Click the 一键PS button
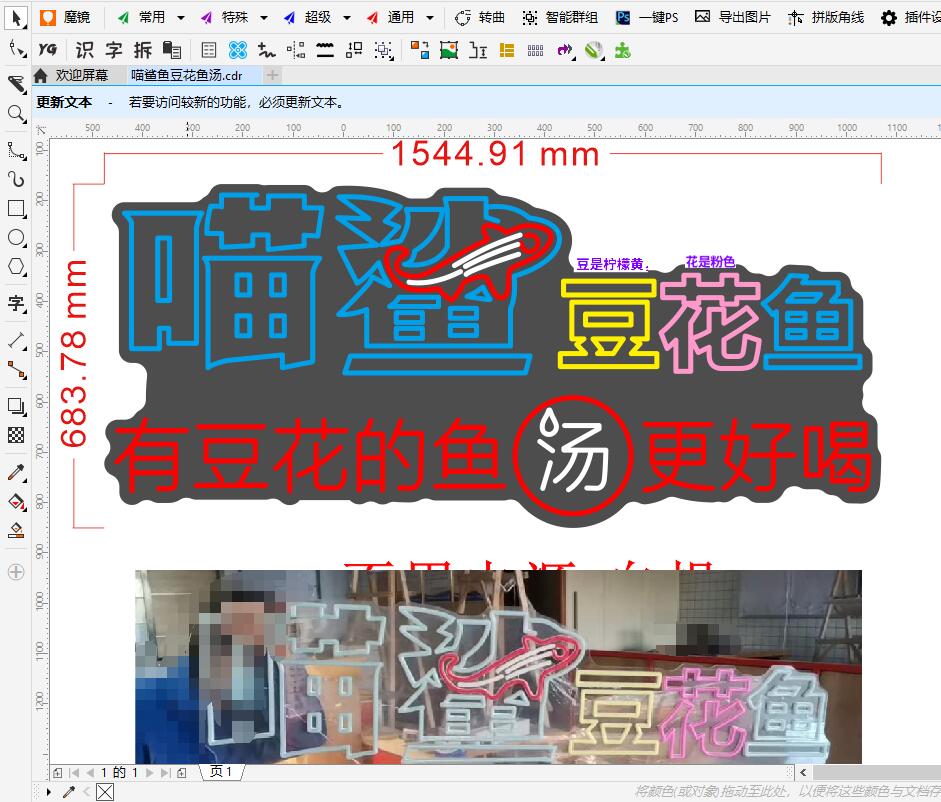The image size is (941, 802). click(x=648, y=17)
